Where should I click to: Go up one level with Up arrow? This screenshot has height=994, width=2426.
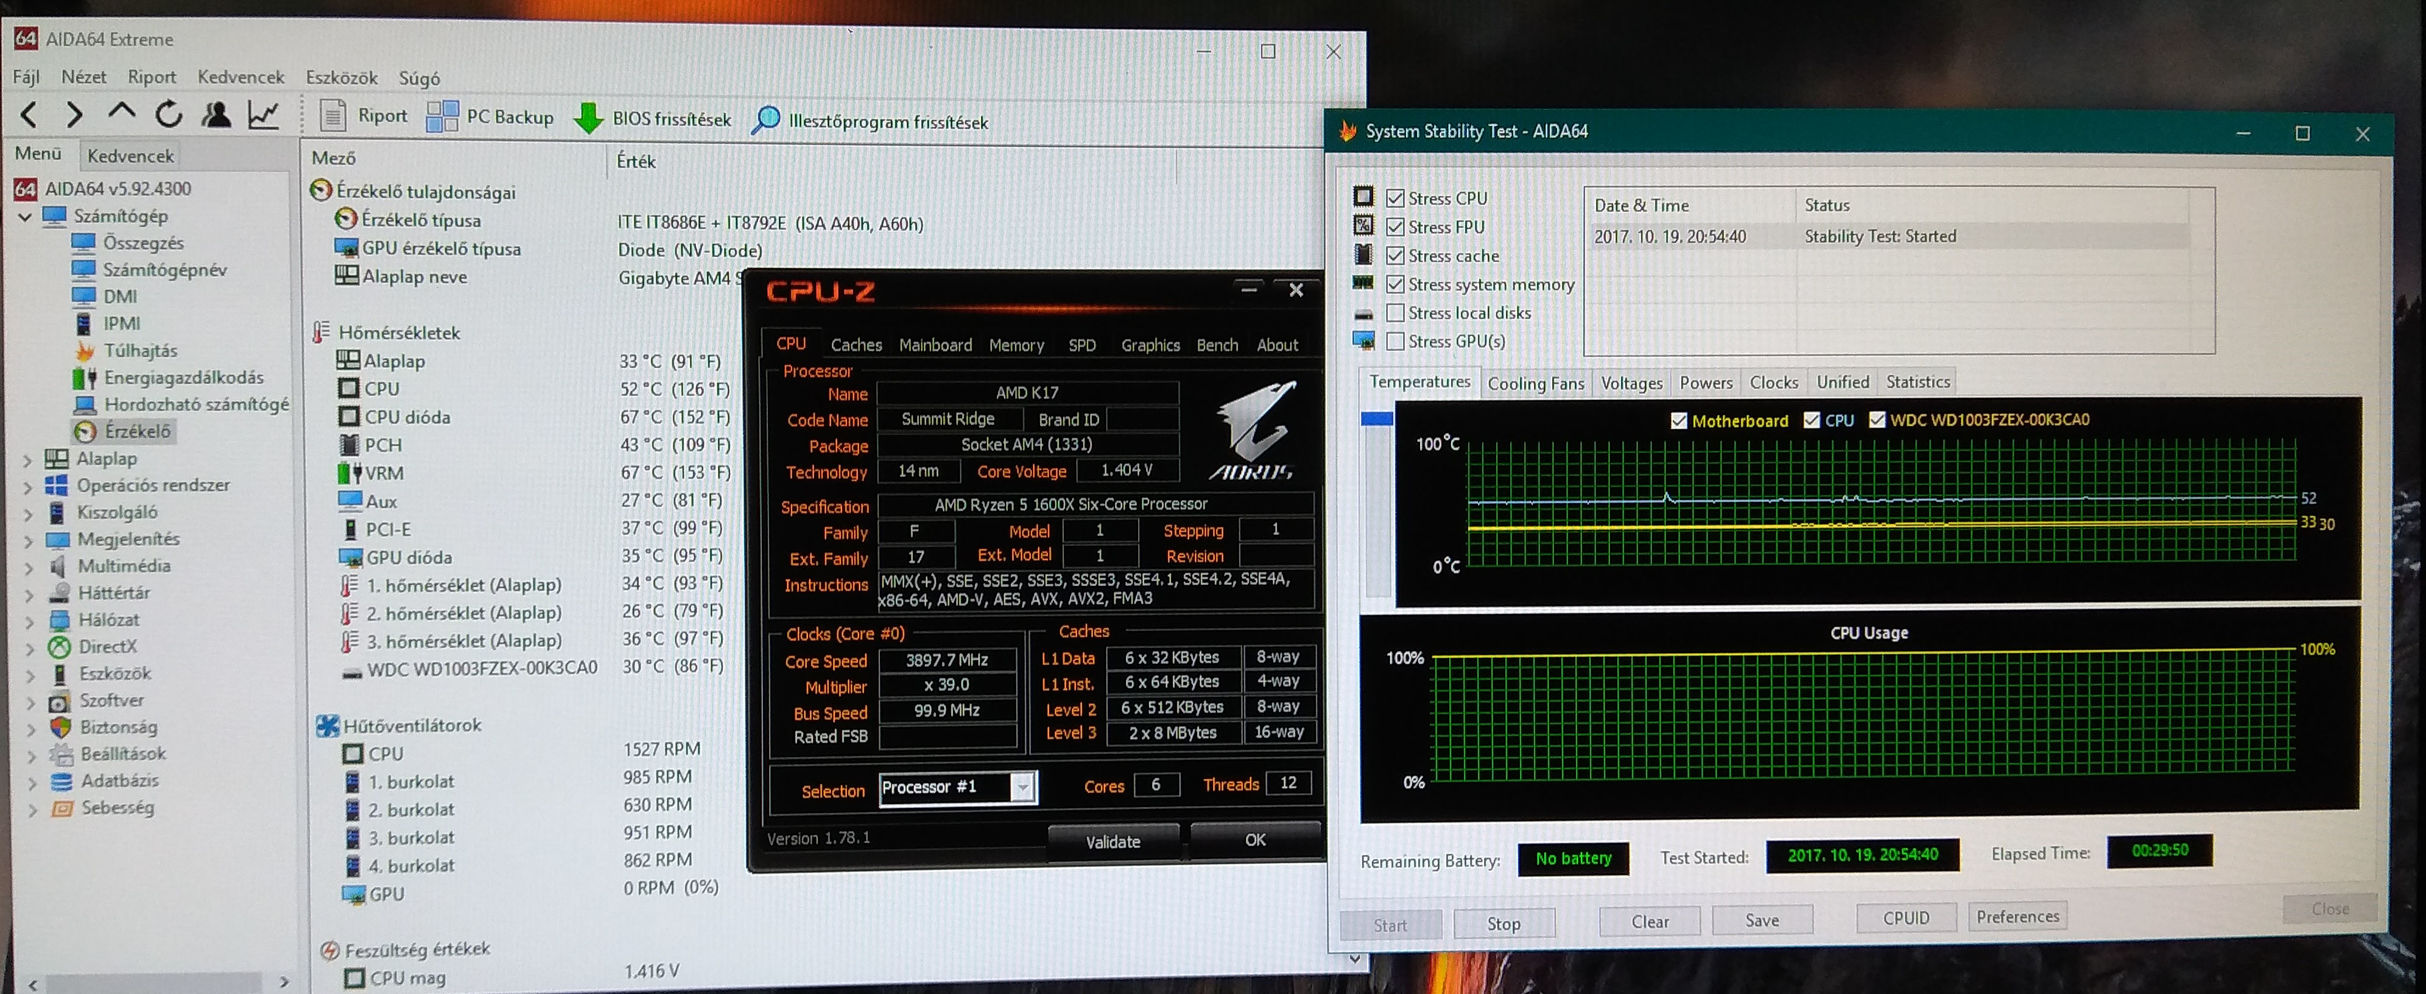pos(121,112)
